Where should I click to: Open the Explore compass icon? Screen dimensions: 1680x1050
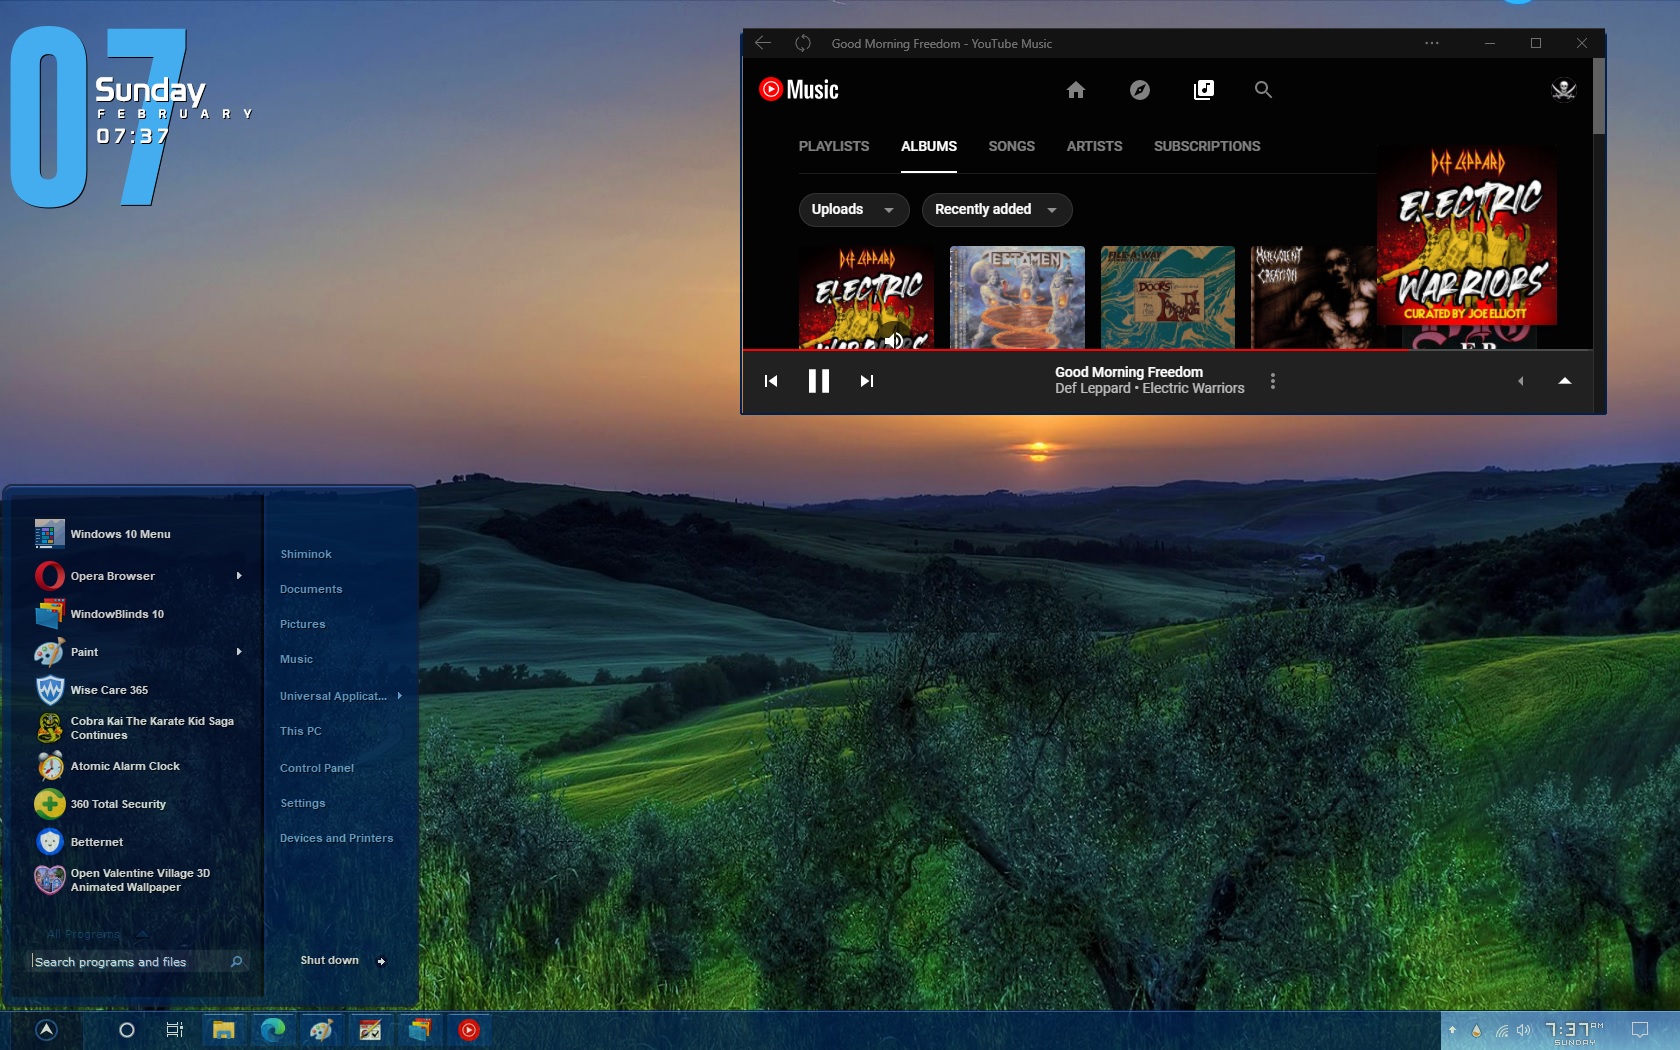[1139, 90]
